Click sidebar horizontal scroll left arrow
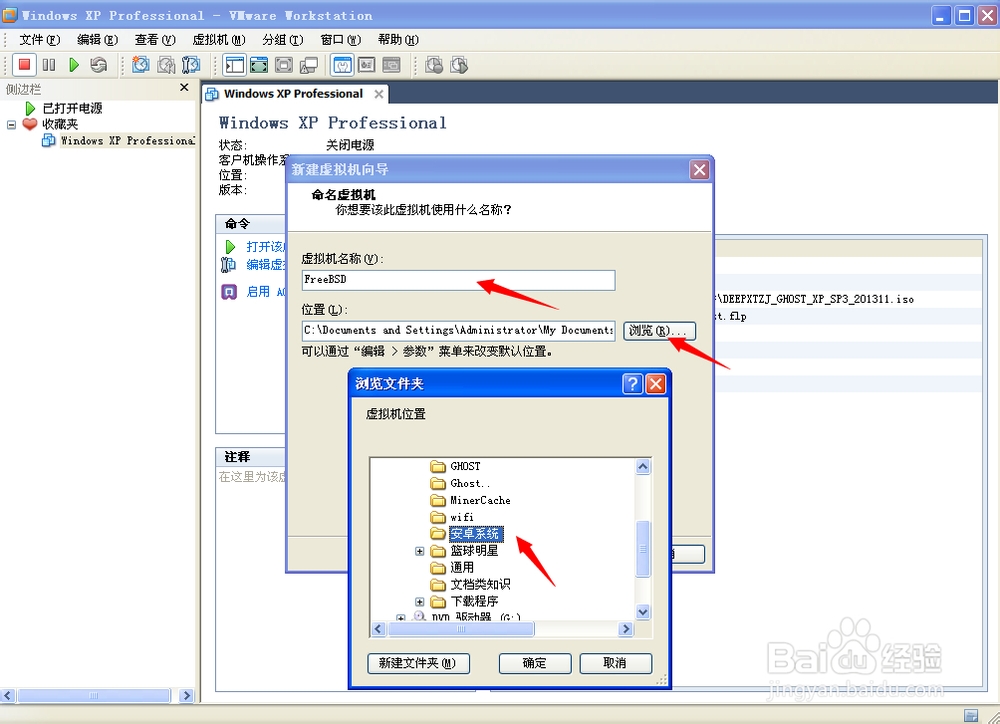 click(x=8, y=695)
